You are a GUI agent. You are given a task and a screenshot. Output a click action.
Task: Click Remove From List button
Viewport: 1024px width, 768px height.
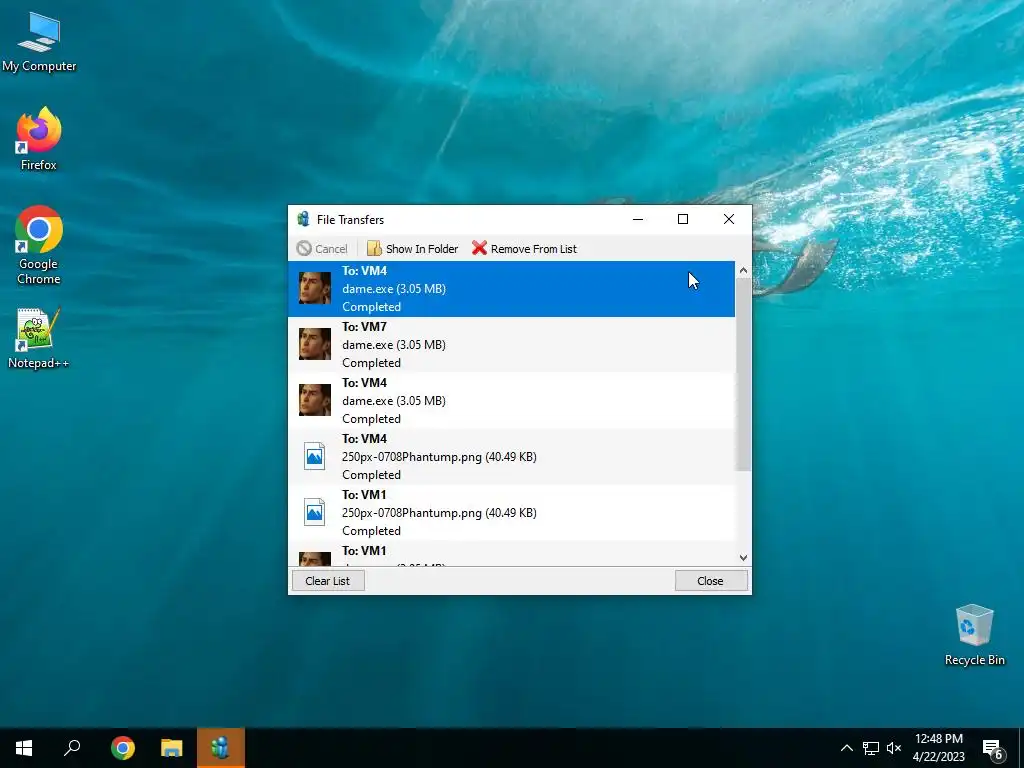click(x=524, y=249)
